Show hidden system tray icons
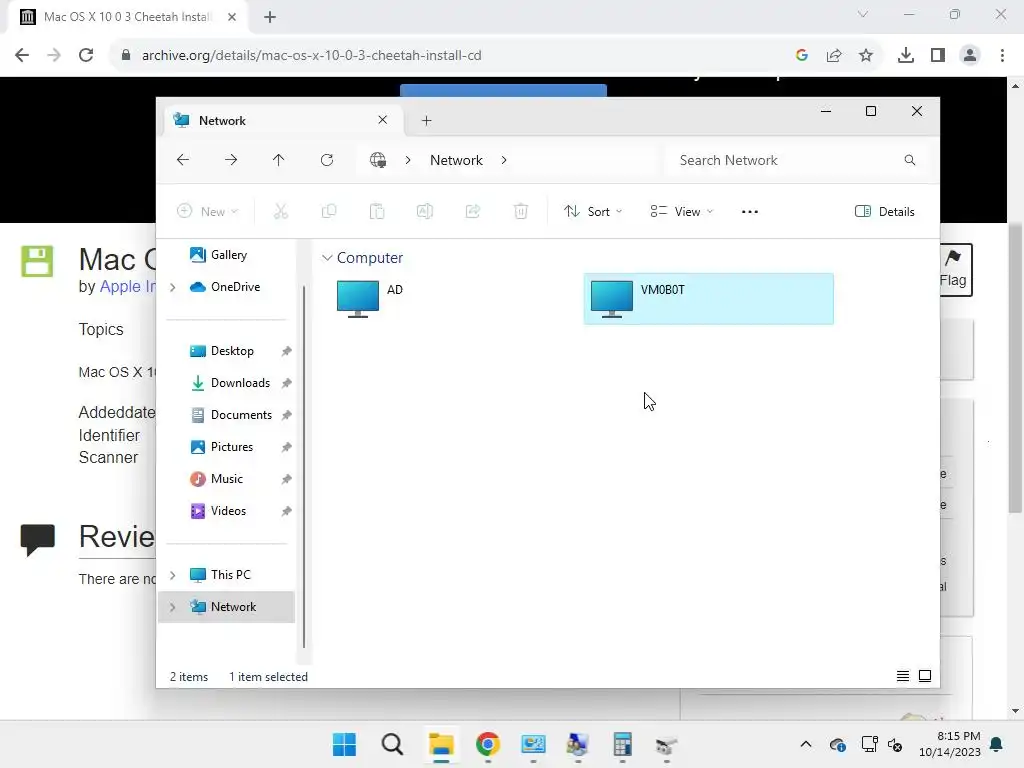The width and height of the screenshot is (1024, 768). point(806,744)
